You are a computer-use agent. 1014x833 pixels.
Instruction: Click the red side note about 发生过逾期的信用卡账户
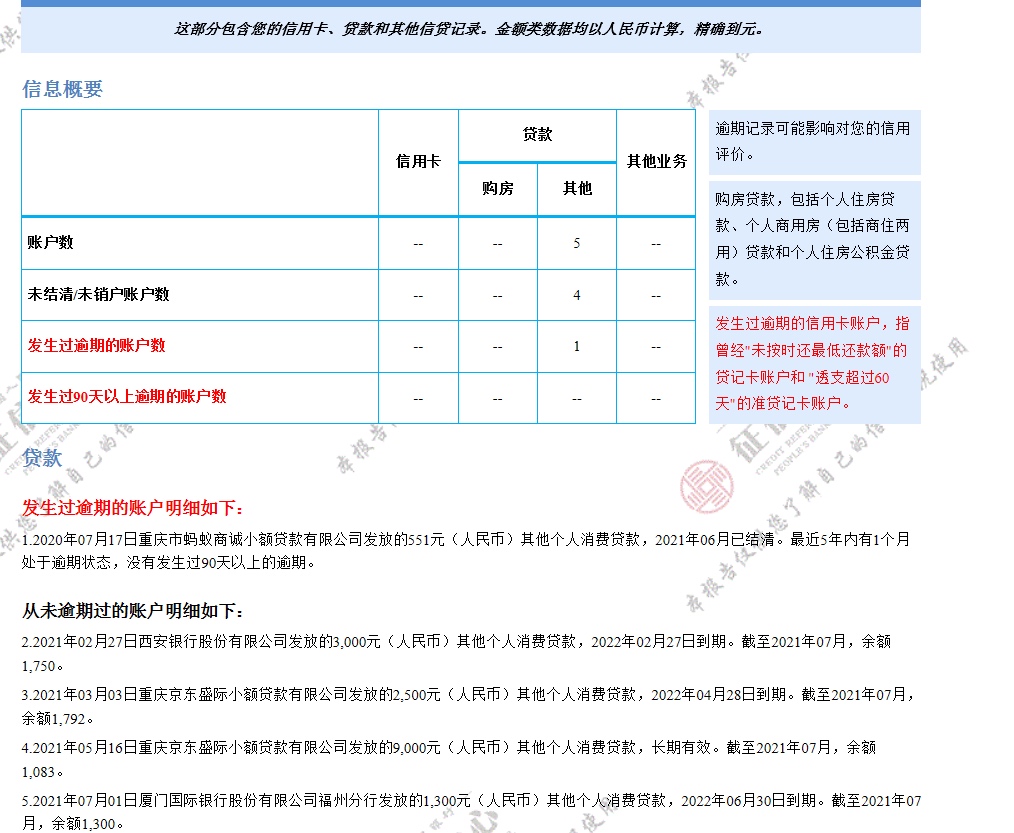click(815, 364)
